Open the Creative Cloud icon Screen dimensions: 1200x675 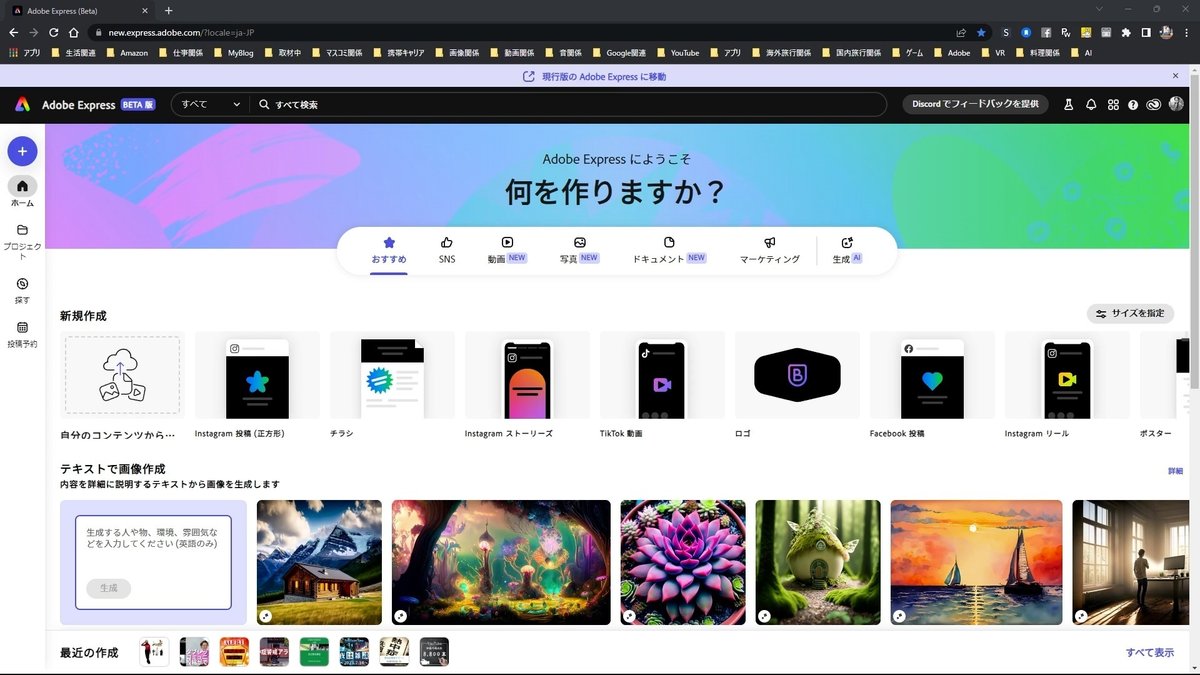pyautogui.click(x=1154, y=104)
